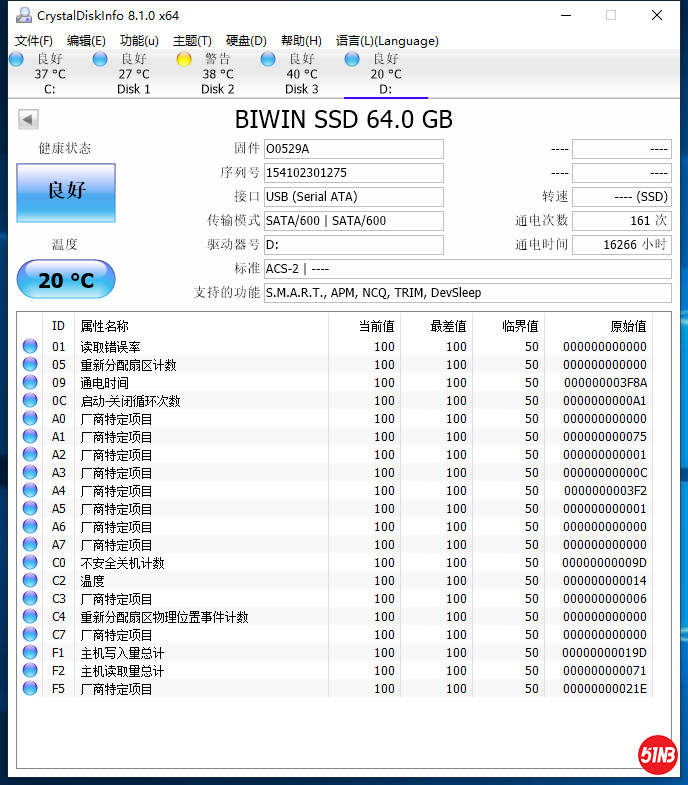Image resolution: width=688 pixels, height=785 pixels.
Task: Select the Disk 3 status orb
Action: pyautogui.click(x=268, y=60)
